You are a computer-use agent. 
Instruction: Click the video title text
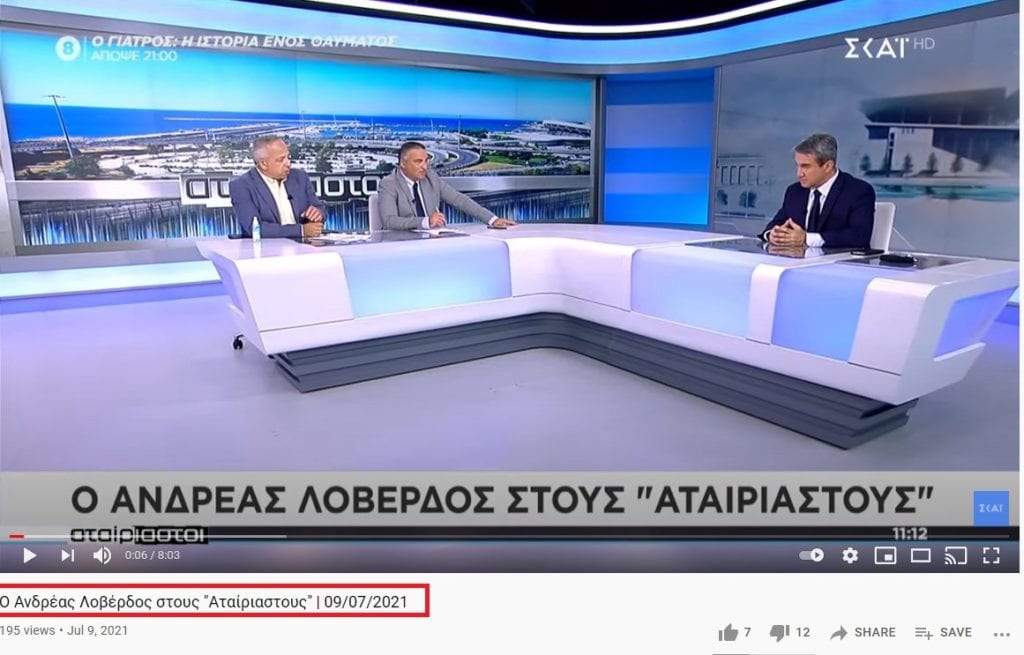(x=203, y=601)
